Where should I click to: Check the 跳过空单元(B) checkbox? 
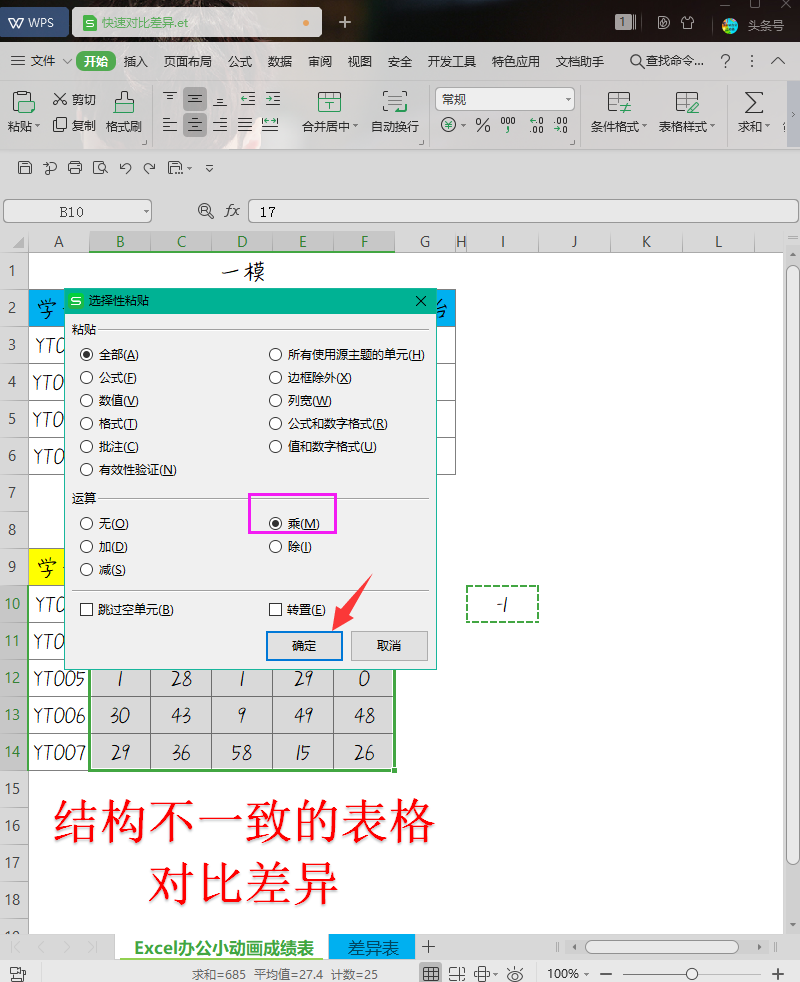pos(86,609)
